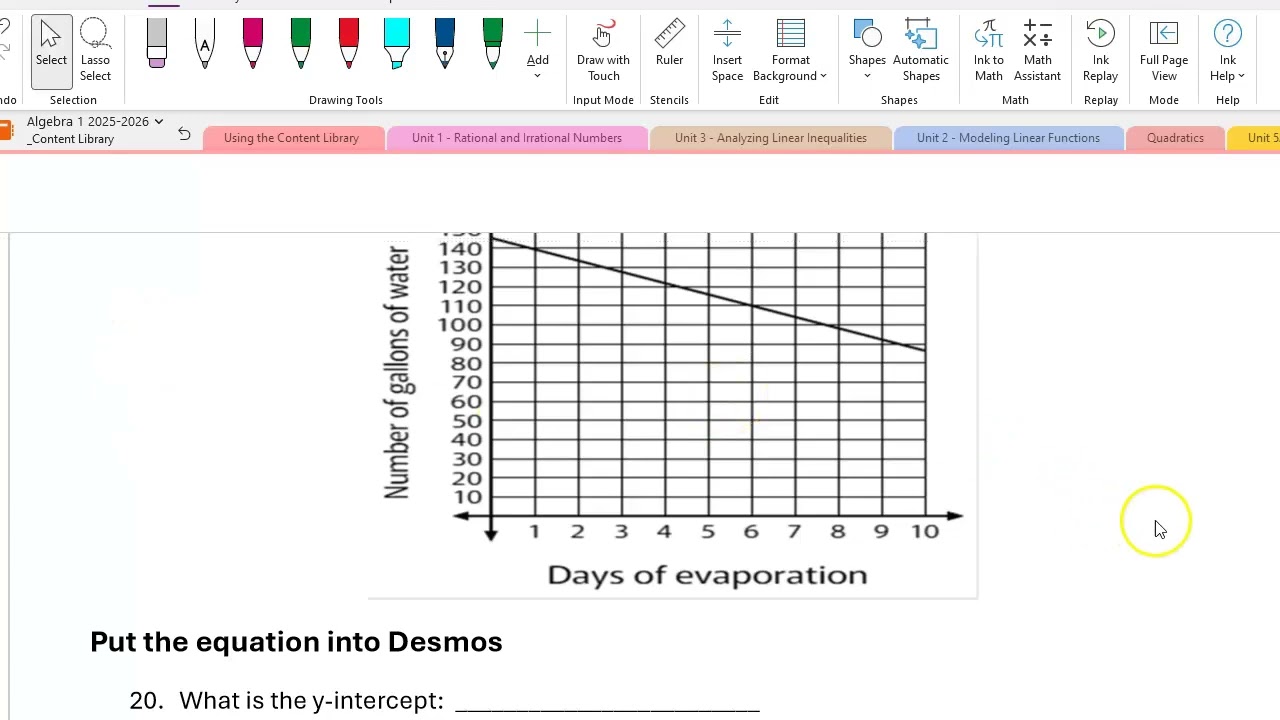Start Ink Replay
The height and width of the screenshot is (720, 1280).
pyautogui.click(x=1100, y=52)
